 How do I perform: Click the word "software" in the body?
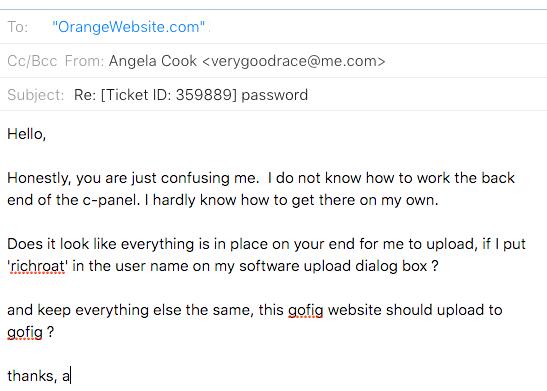[x=269, y=266]
